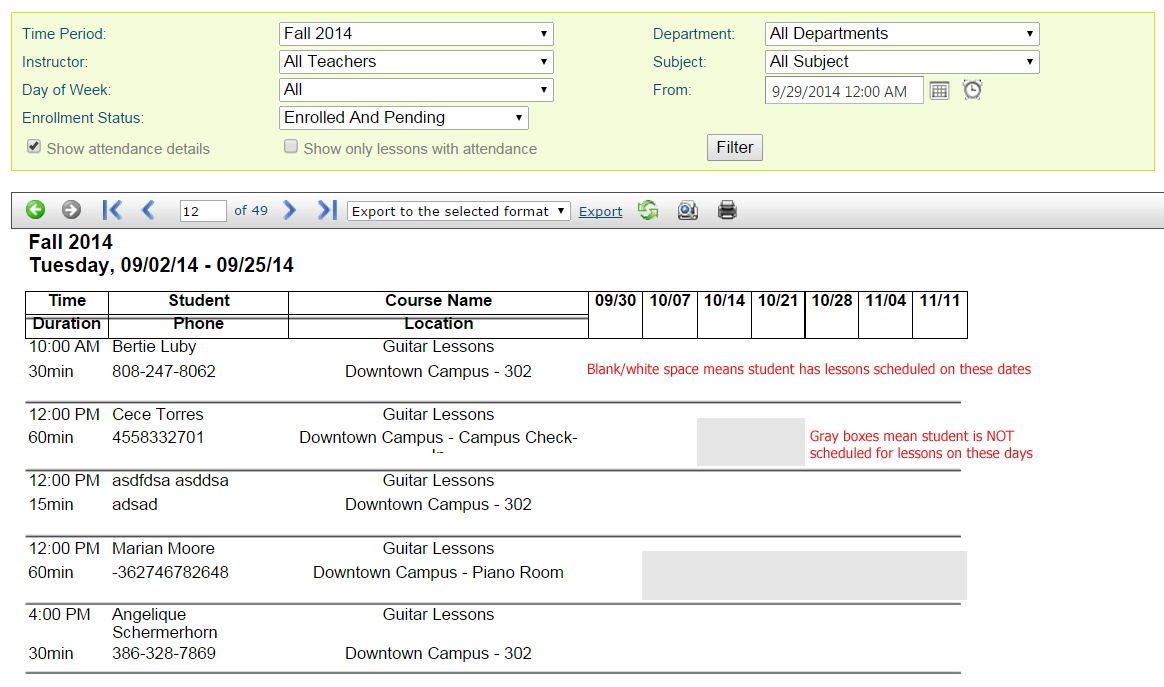This screenshot has height=687, width=1164.
Task: Click the page number input field
Action: point(203,211)
